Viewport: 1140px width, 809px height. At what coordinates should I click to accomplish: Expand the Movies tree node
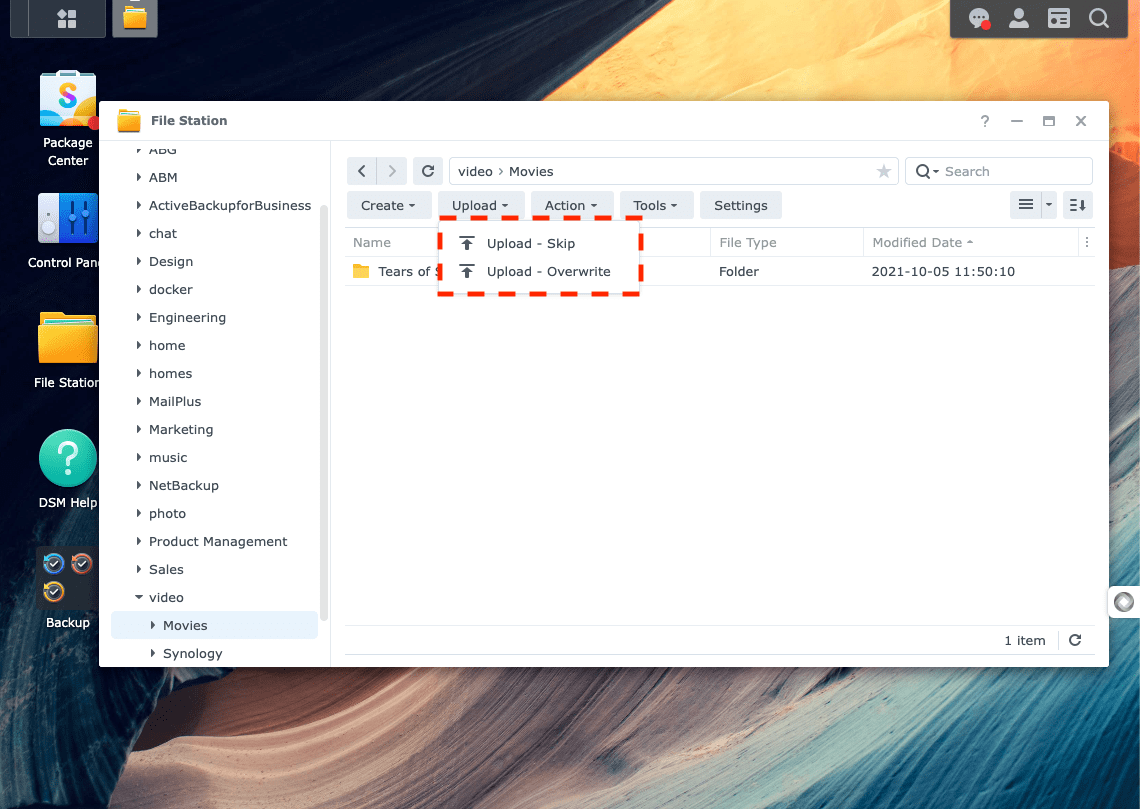(152, 625)
